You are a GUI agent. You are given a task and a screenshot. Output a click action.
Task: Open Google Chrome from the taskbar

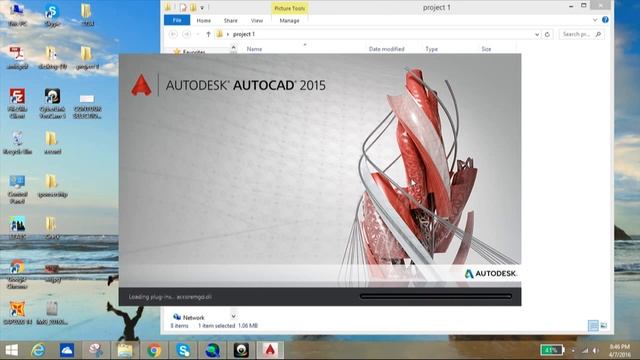coord(154,350)
